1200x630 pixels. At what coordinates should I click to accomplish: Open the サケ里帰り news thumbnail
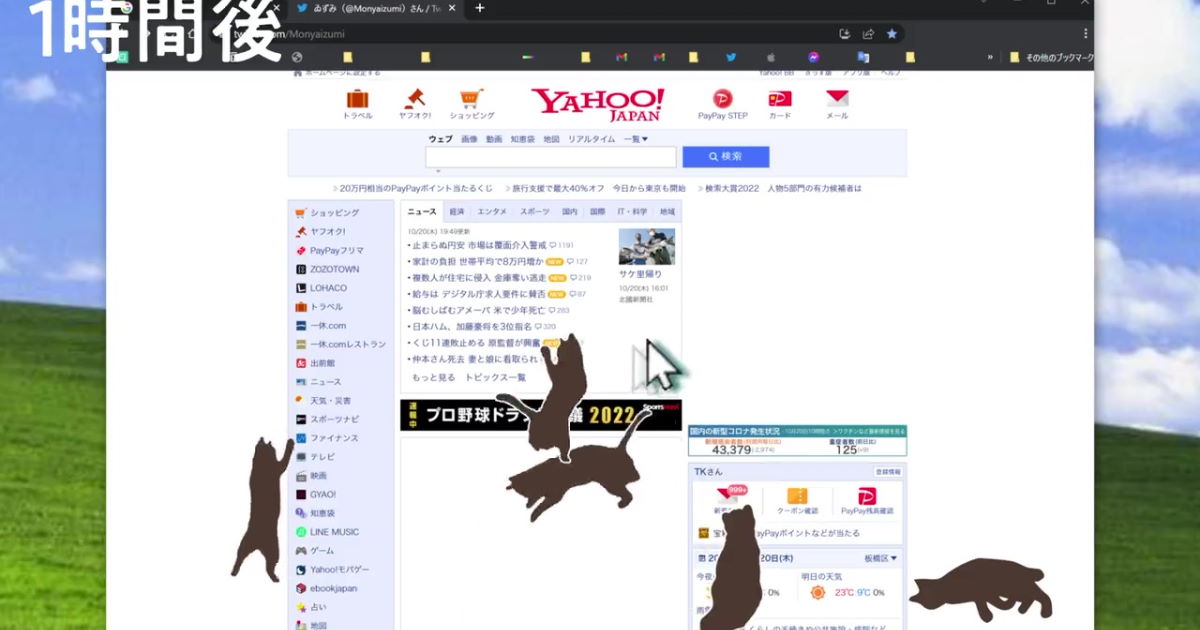(646, 247)
